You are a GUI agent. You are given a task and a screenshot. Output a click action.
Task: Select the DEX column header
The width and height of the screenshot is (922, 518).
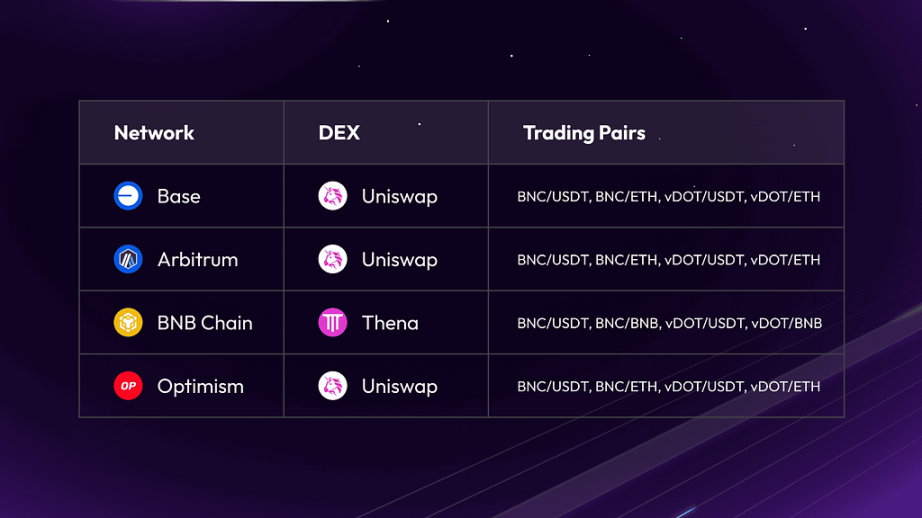pos(339,133)
